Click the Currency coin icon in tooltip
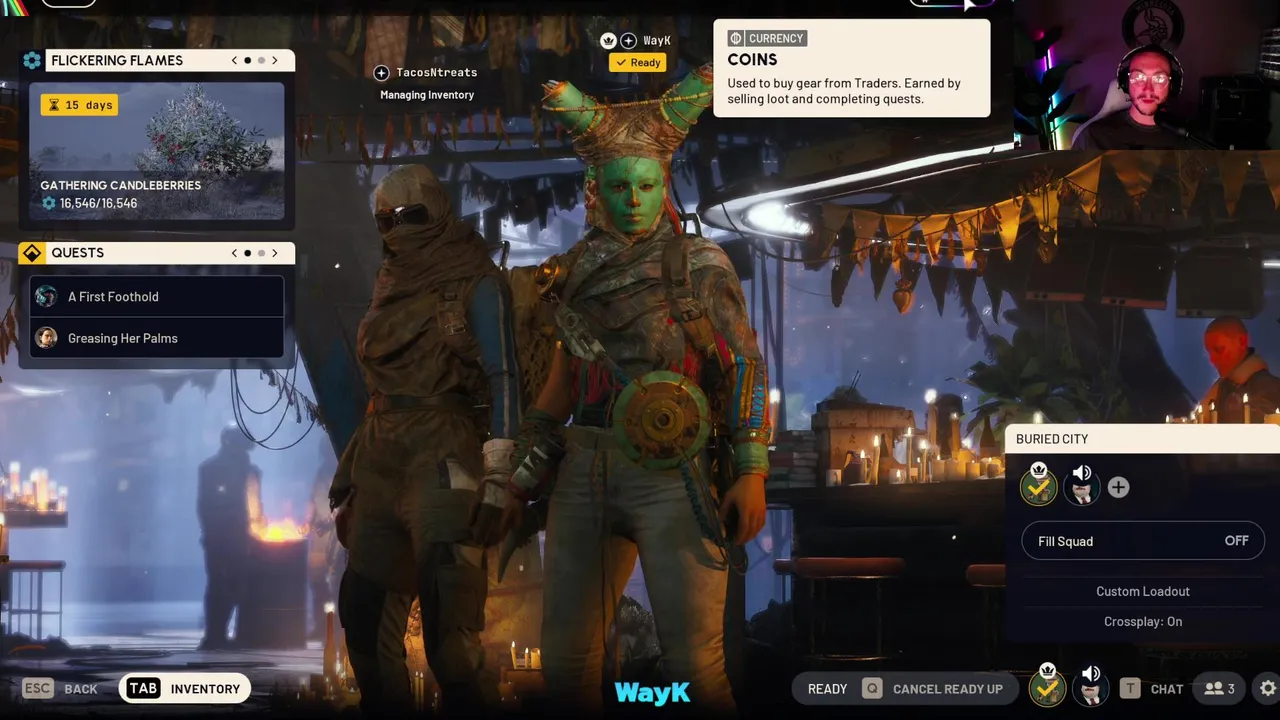 pyautogui.click(x=736, y=38)
